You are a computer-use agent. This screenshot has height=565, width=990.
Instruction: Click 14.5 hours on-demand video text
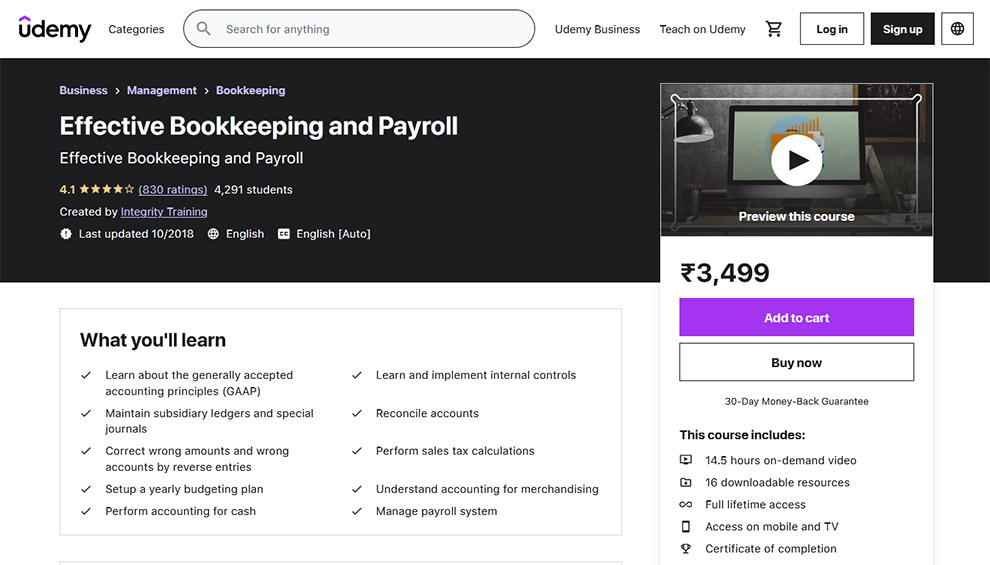pyautogui.click(x=780, y=460)
